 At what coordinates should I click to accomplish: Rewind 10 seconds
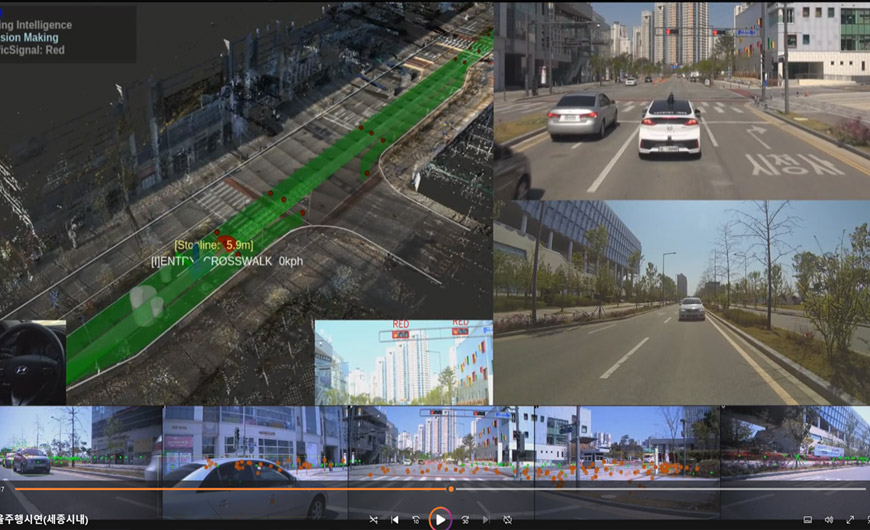(x=416, y=520)
